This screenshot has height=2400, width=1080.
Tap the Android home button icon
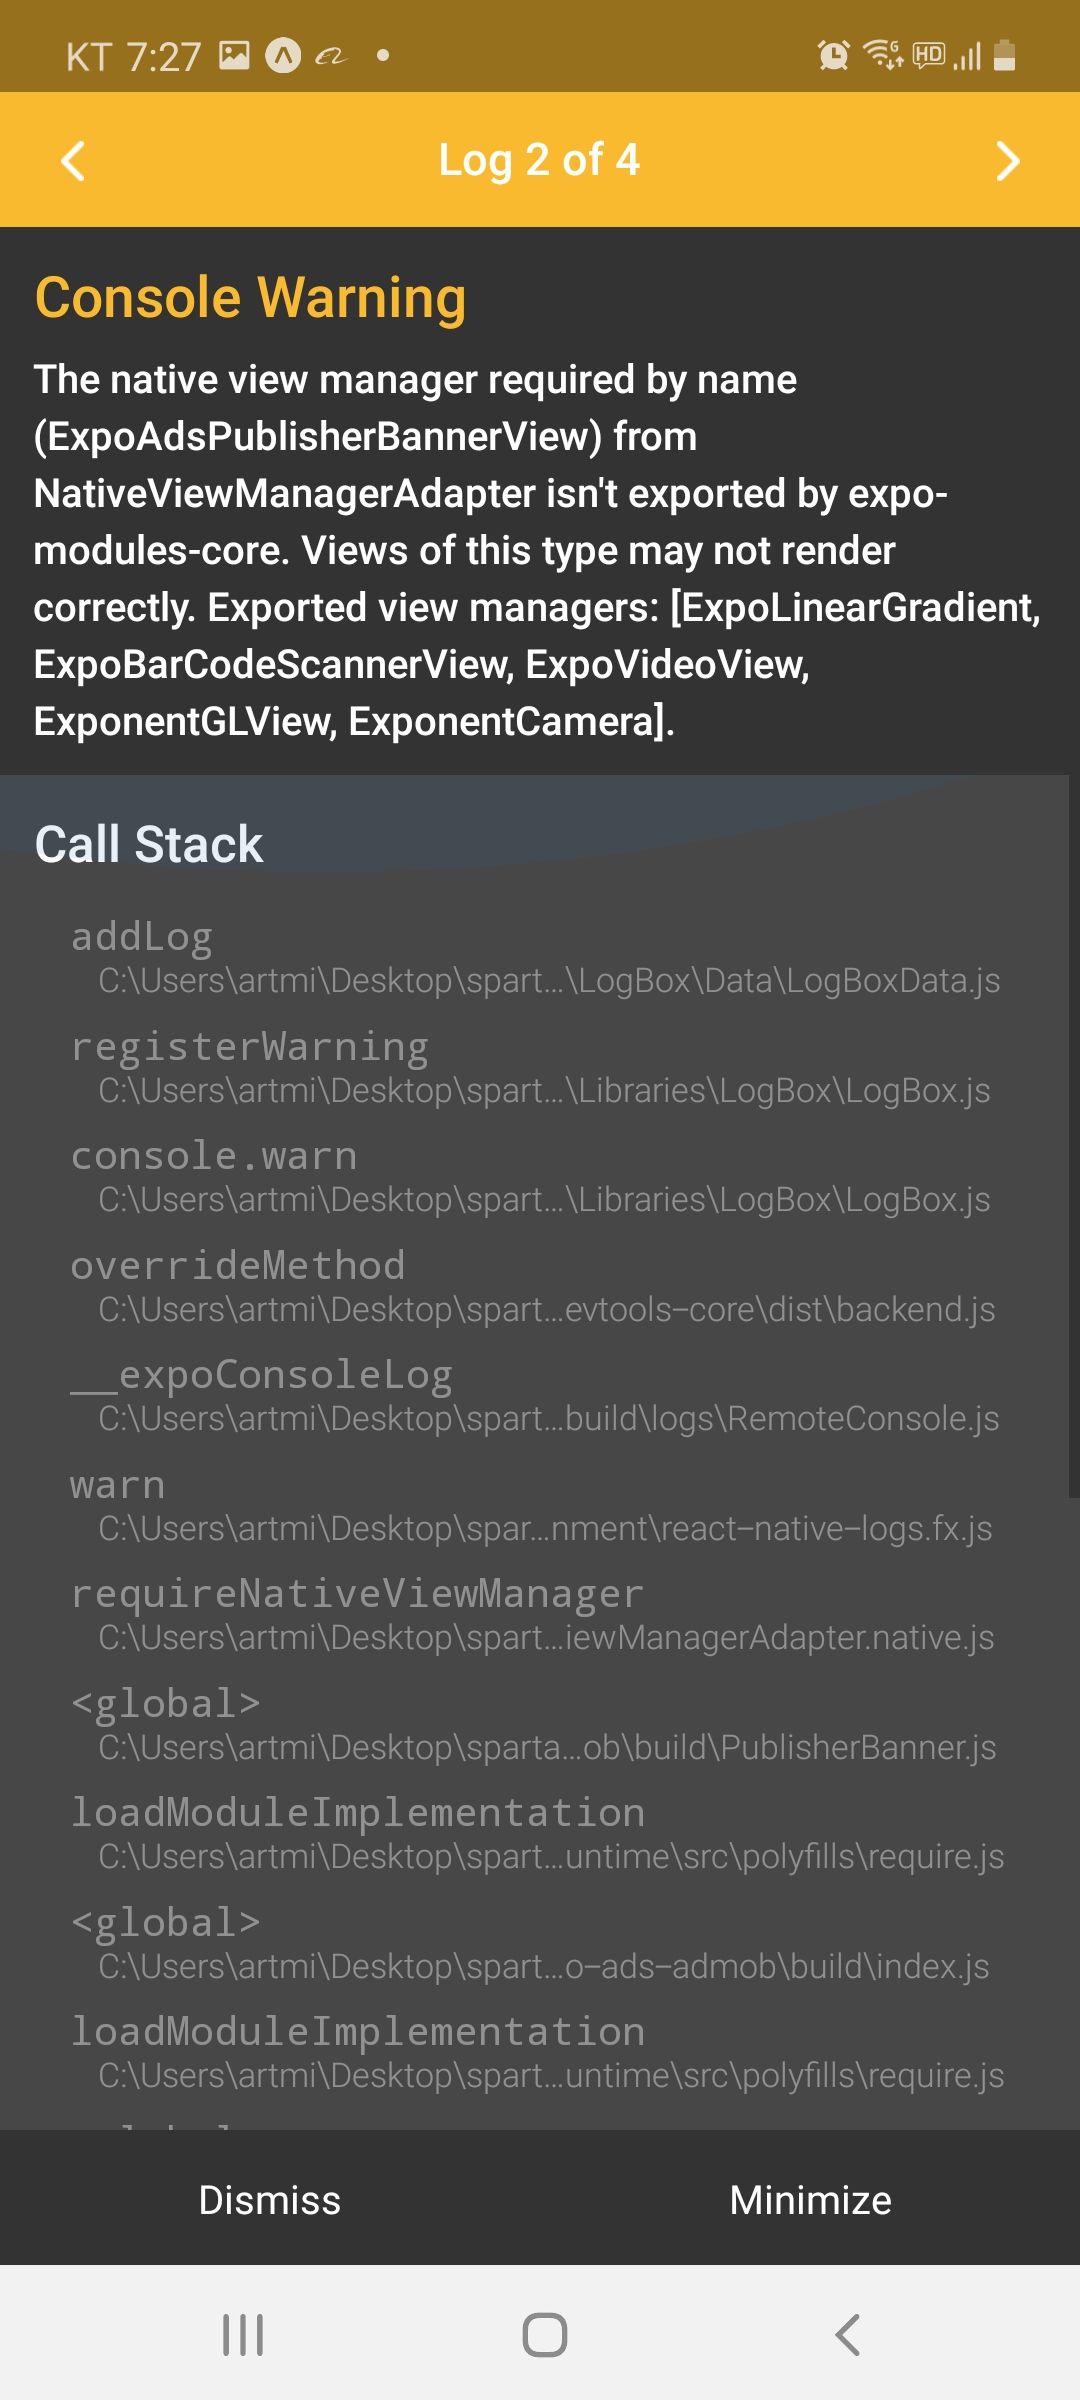[545, 2335]
